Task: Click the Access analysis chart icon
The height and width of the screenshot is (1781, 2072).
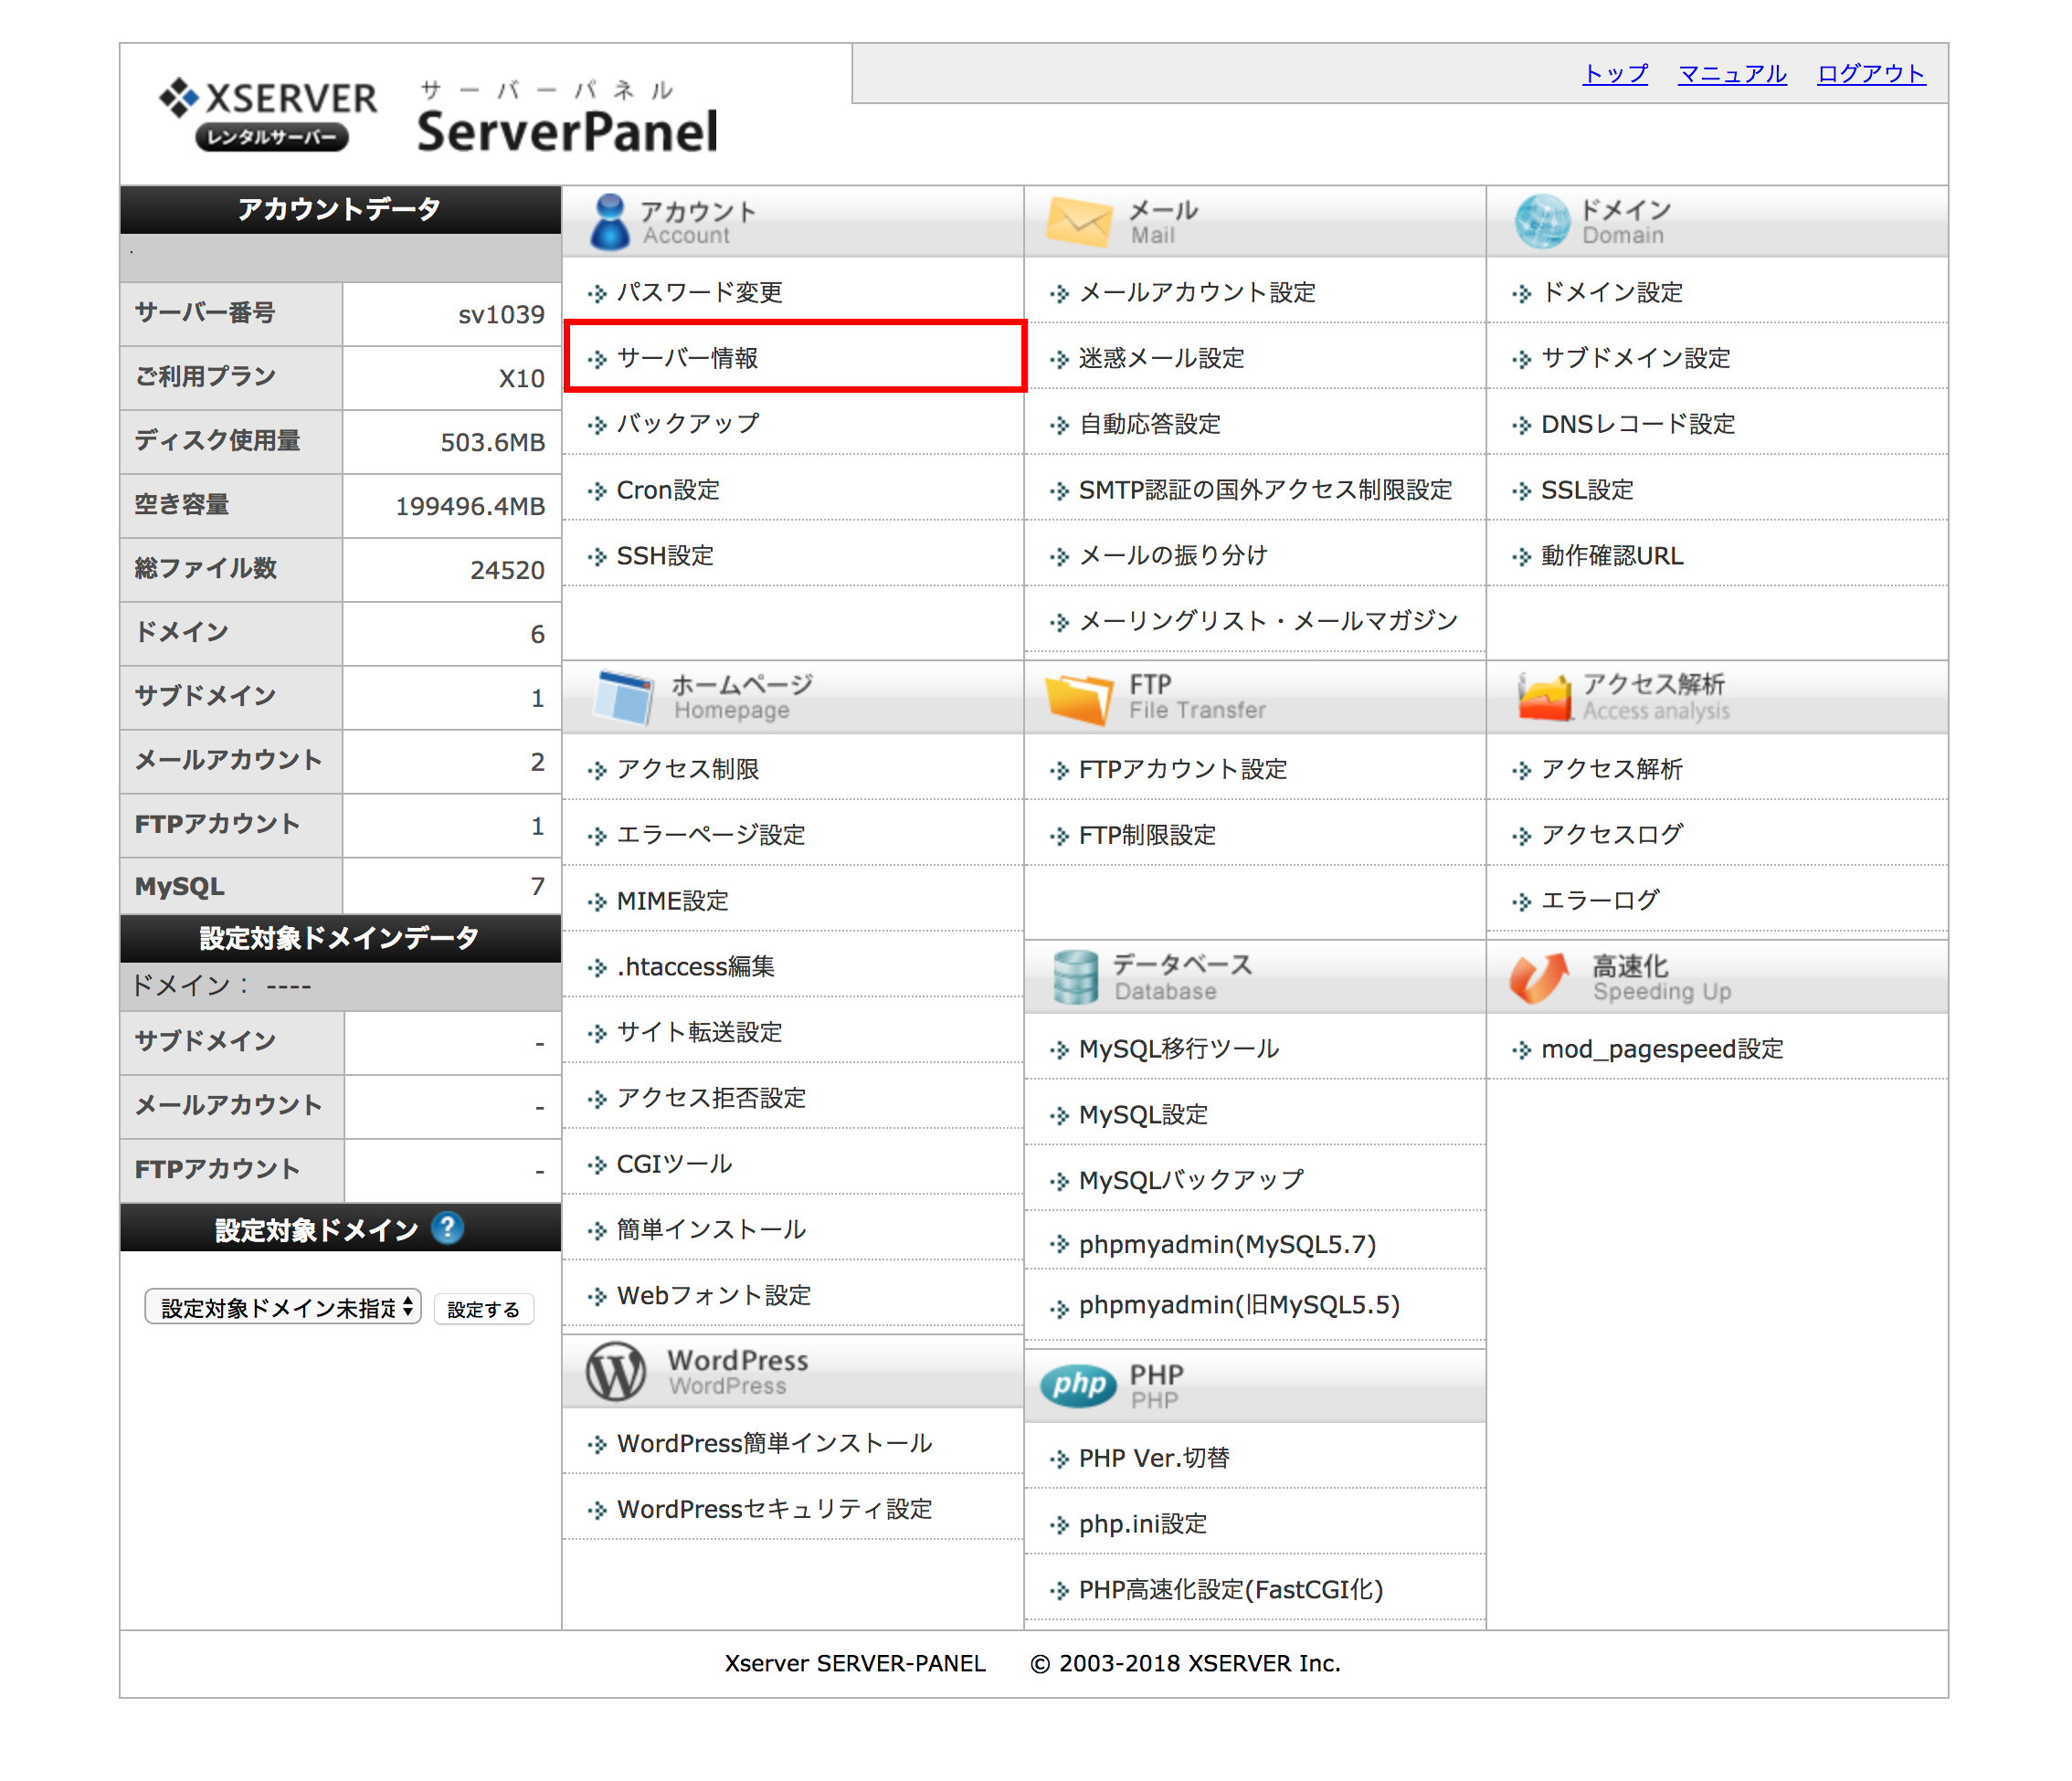Action: (1544, 696)
